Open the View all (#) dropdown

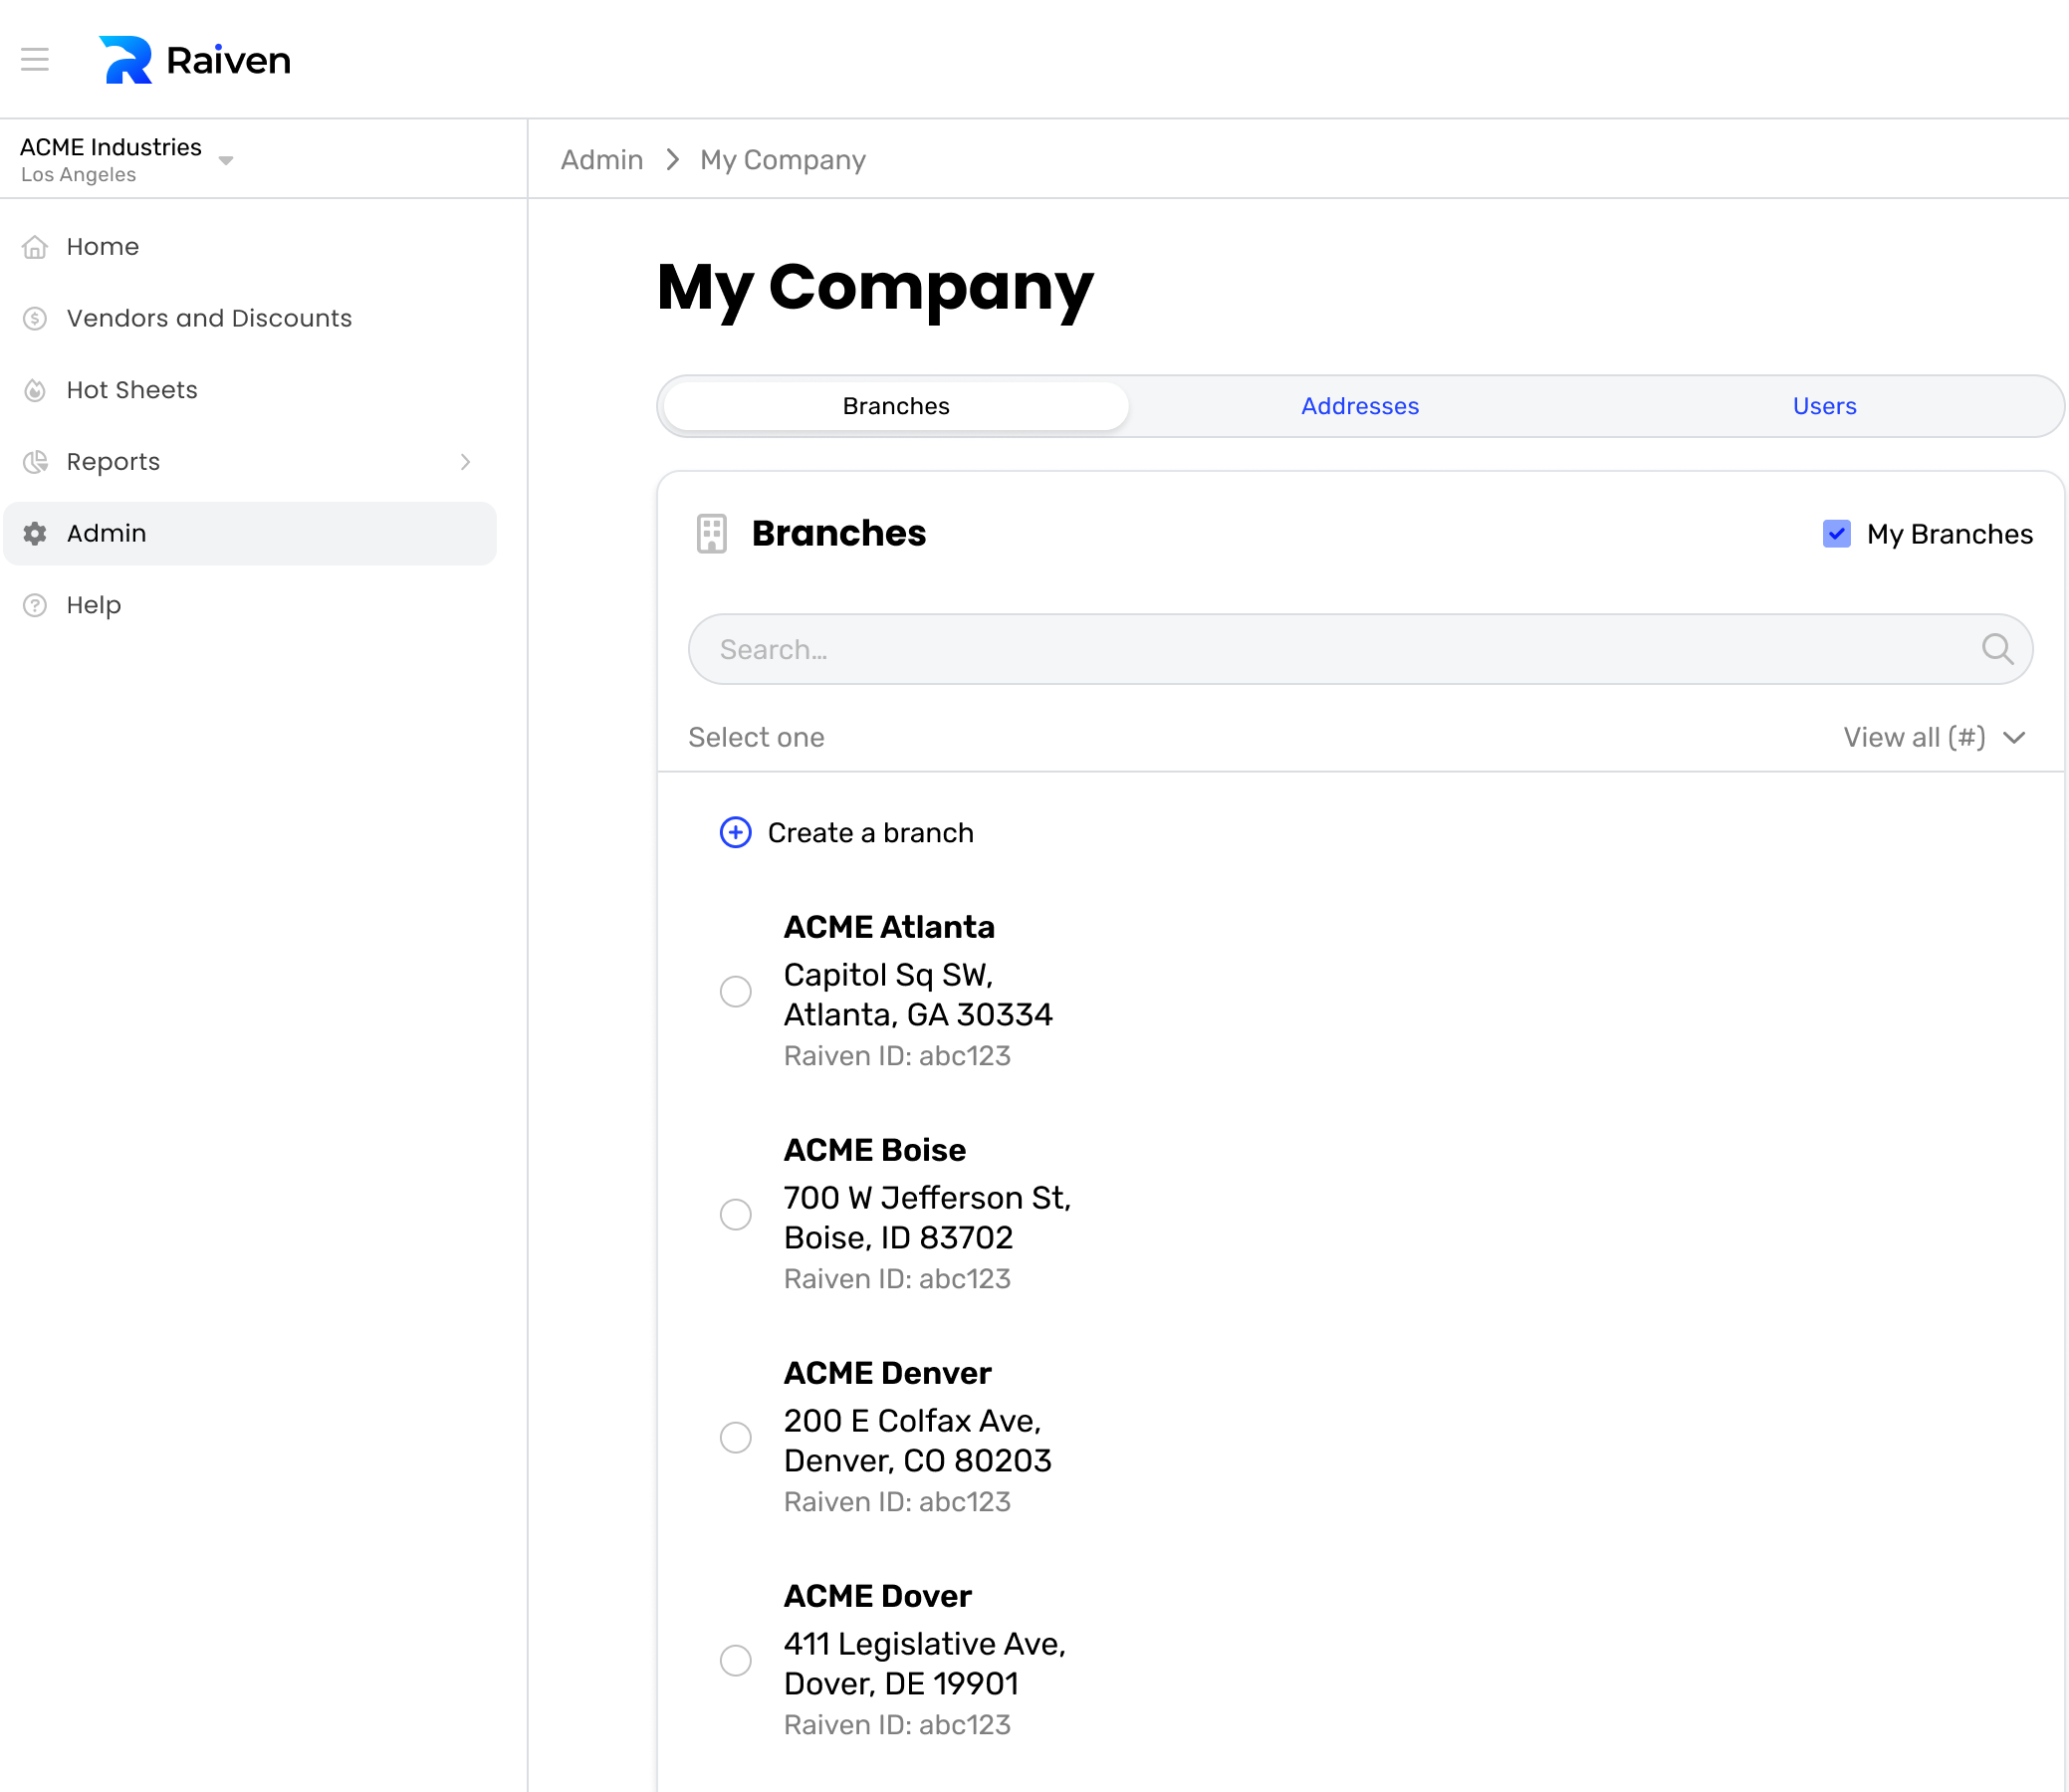1934,738
